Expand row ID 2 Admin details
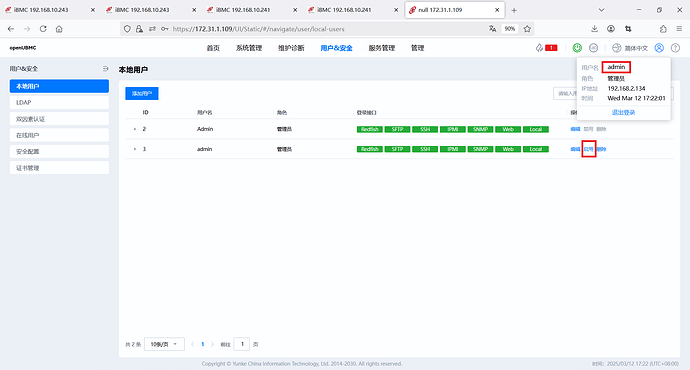Image resolution: width=690 pixels, height=370 pixels. (x=135, y=129)
